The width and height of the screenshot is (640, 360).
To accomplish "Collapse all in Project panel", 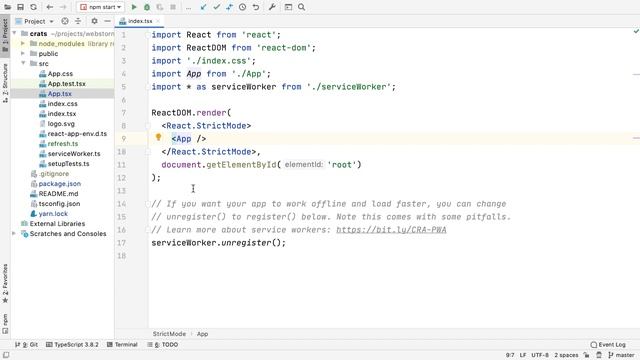I will [78, 21].
